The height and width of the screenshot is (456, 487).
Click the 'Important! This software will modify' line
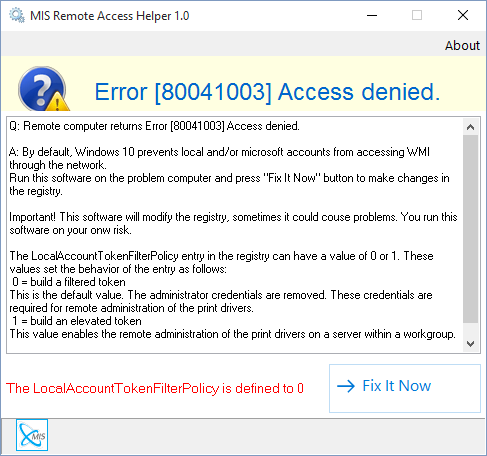point(233,217)
